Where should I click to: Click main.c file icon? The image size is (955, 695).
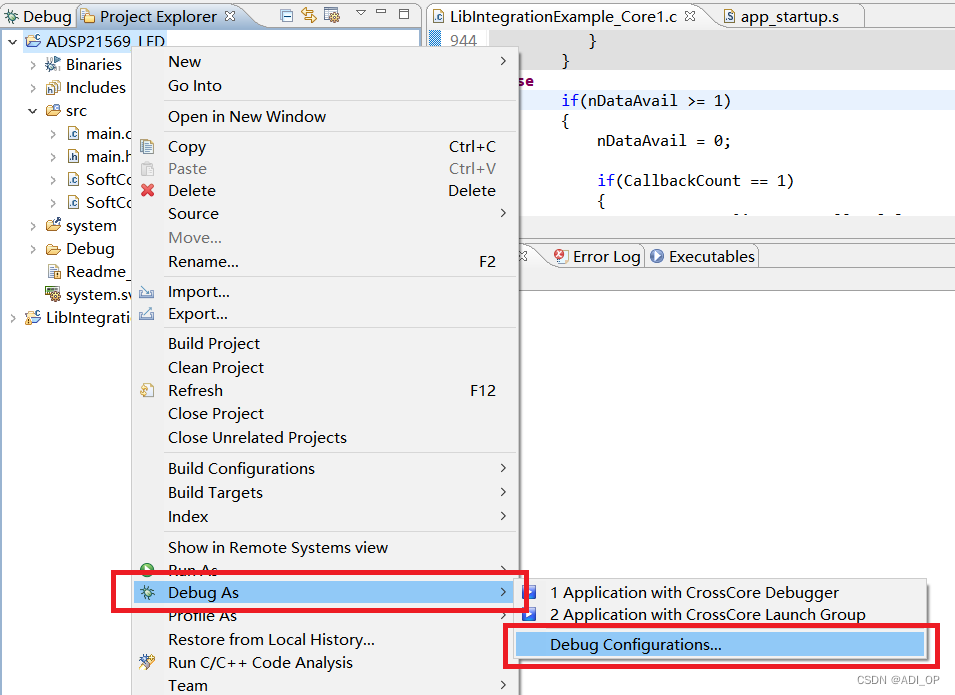pos(74,133)
